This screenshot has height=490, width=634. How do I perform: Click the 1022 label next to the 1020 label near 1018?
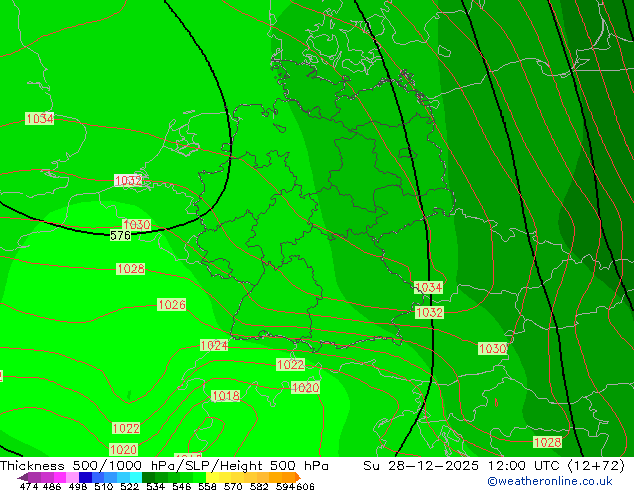290,364
